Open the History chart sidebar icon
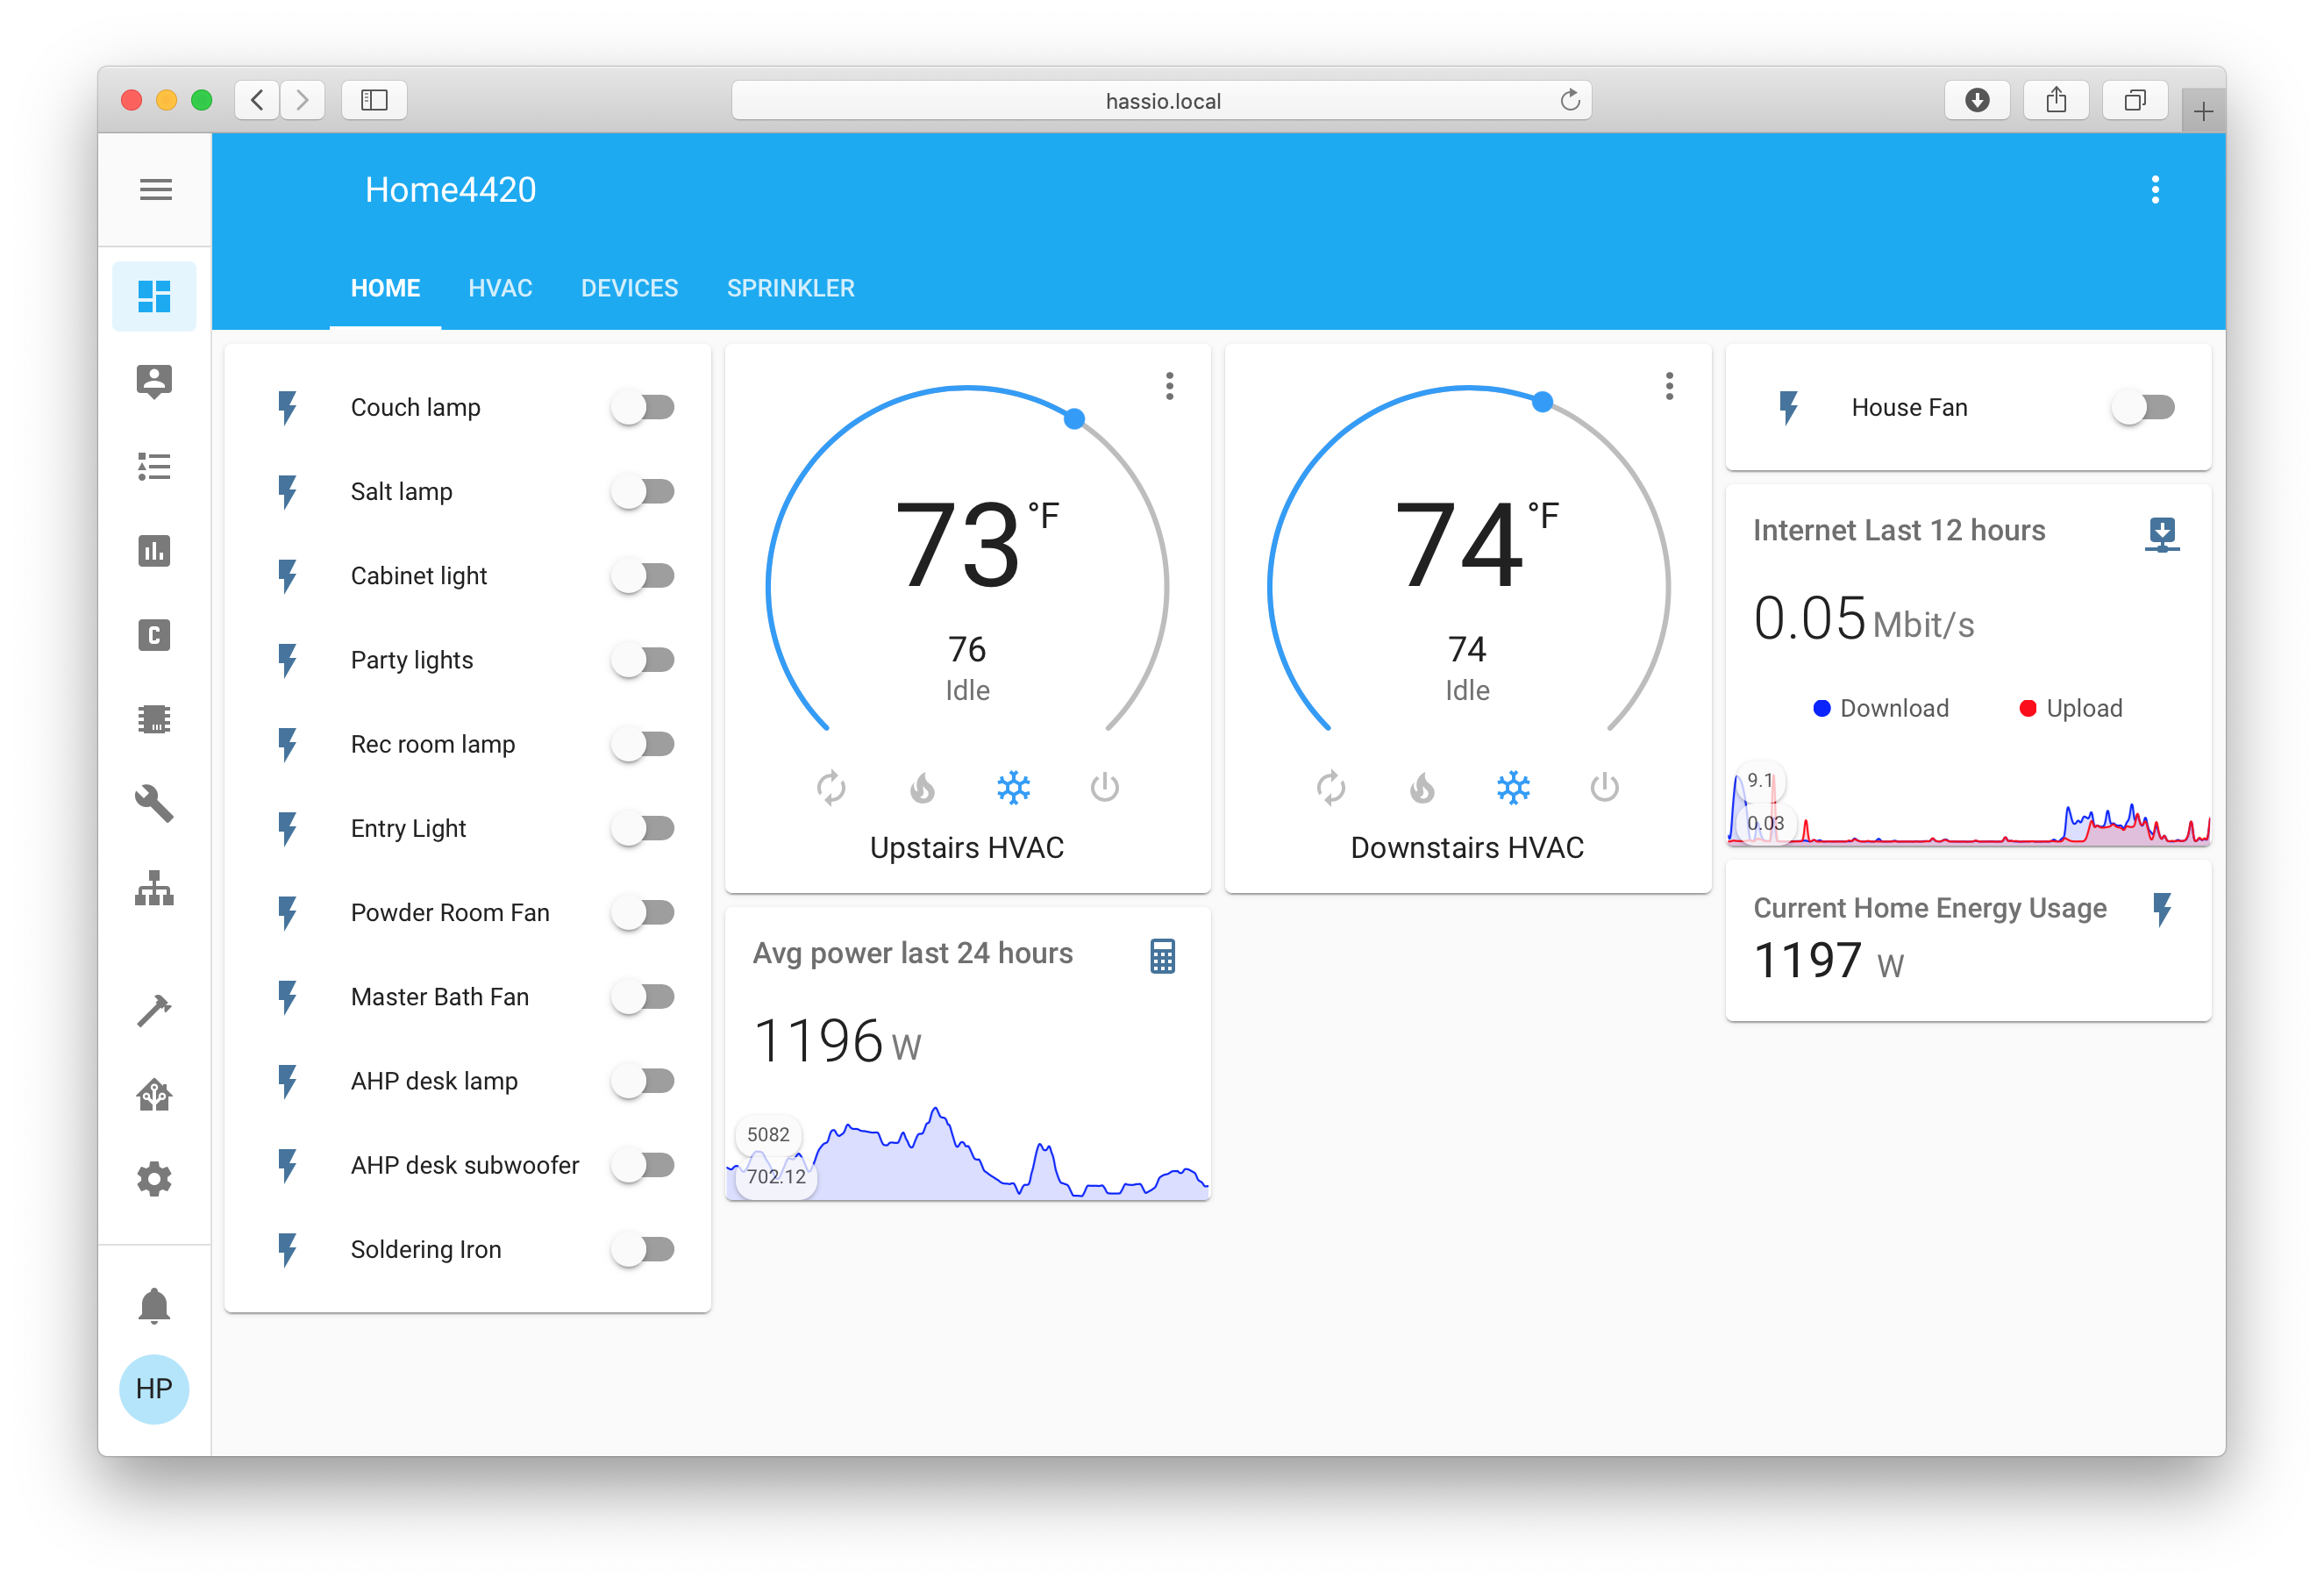2324x1586 pixels. (x=154, y=551)
